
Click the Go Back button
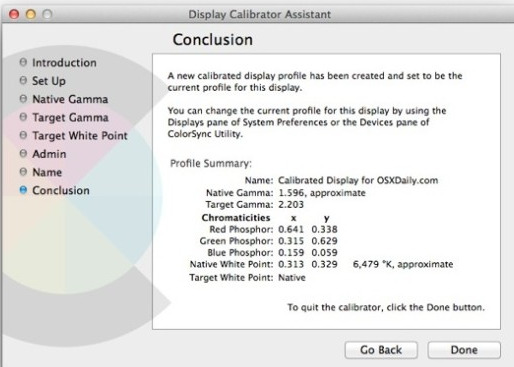[381, 350]
